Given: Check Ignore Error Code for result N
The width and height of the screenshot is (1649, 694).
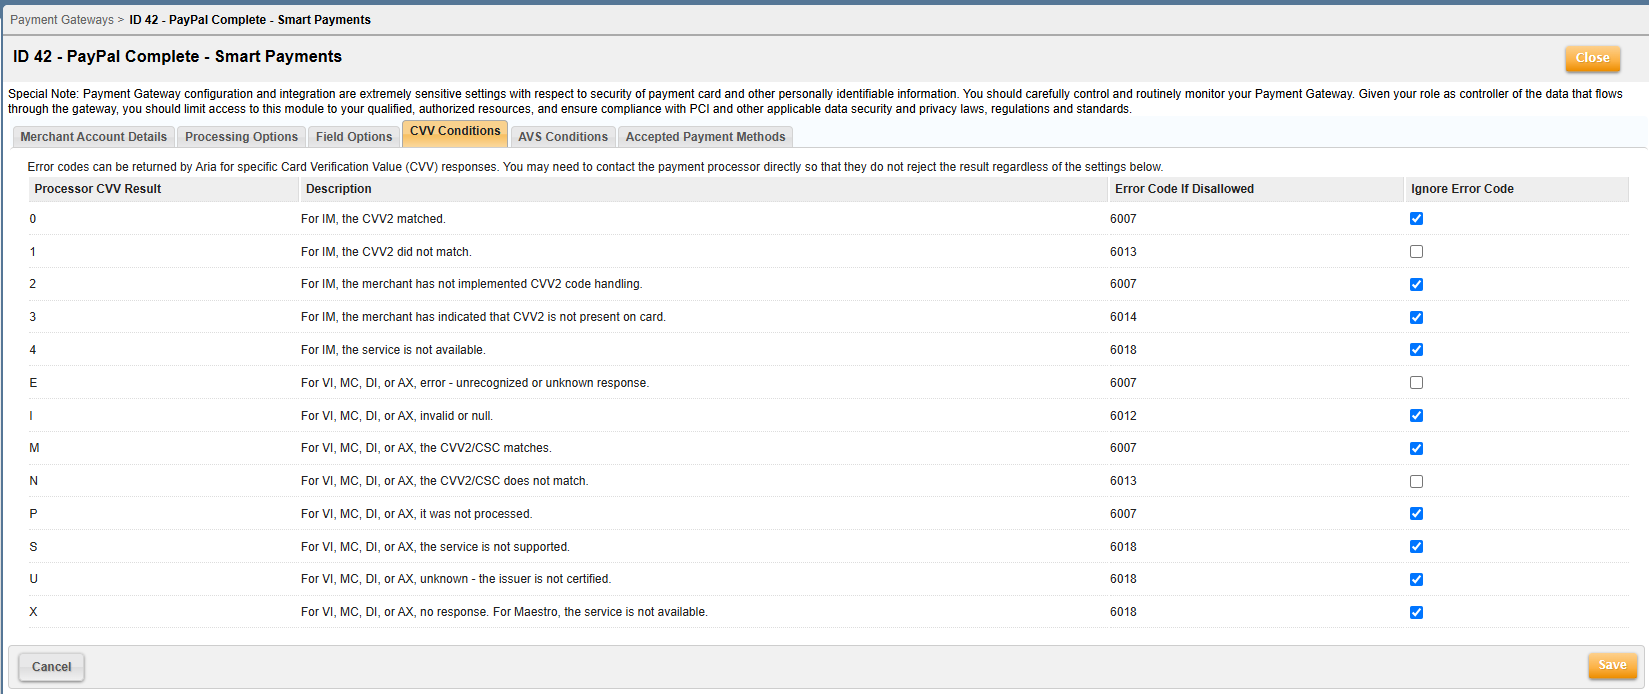Looking at the screenshot, I should [x=1416, y=481].
